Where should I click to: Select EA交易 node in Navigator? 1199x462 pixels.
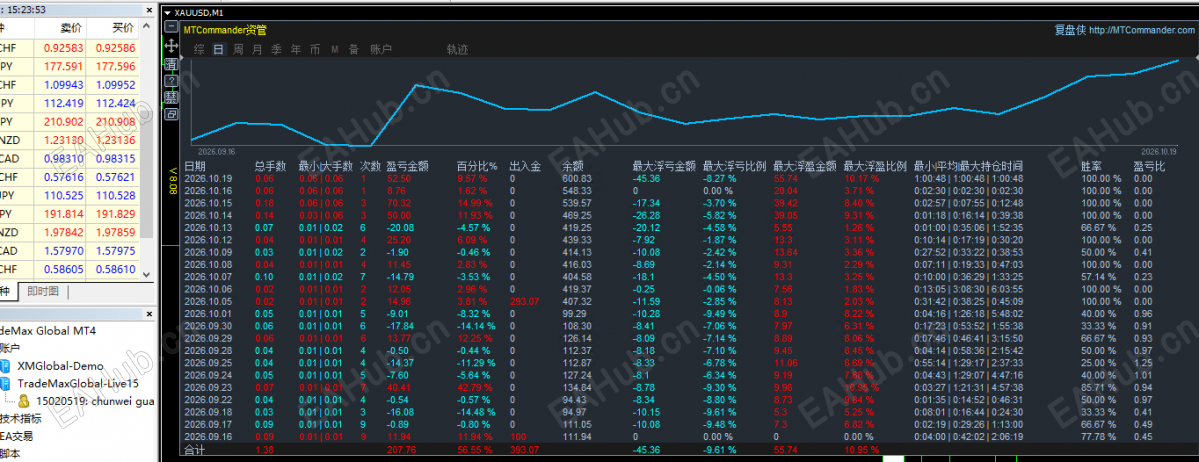pos(16,436)
